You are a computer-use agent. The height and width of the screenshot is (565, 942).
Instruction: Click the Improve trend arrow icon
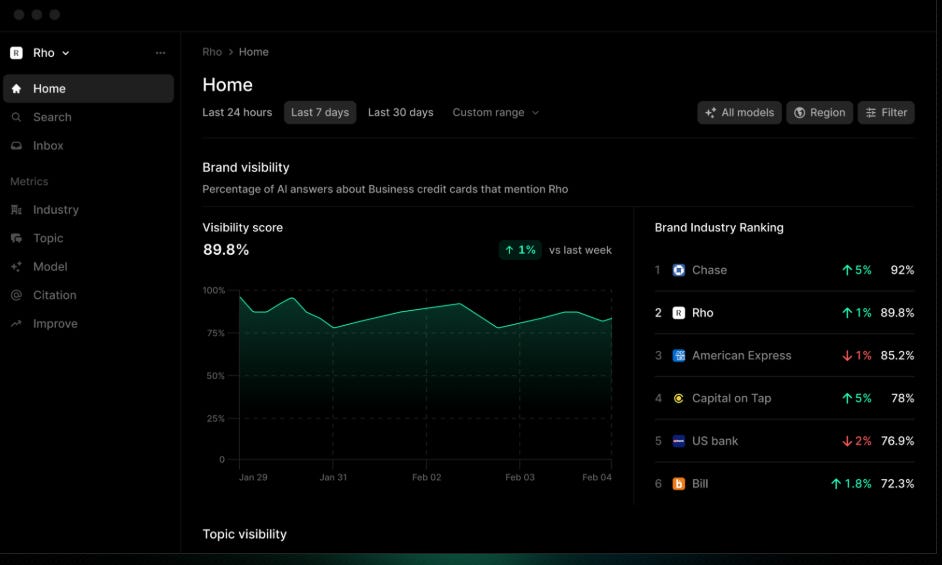click(16, 323)
